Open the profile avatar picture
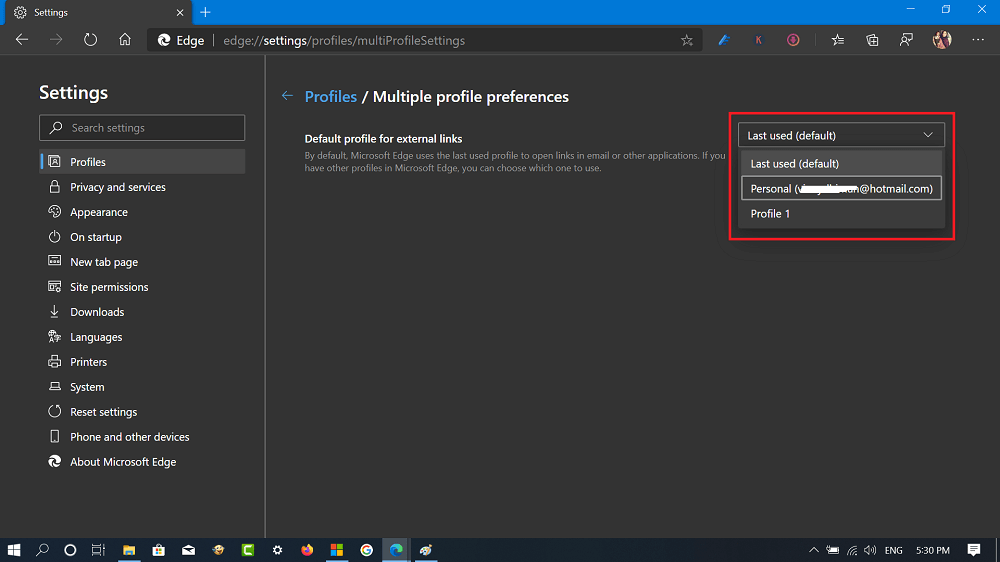 (942, 40)
